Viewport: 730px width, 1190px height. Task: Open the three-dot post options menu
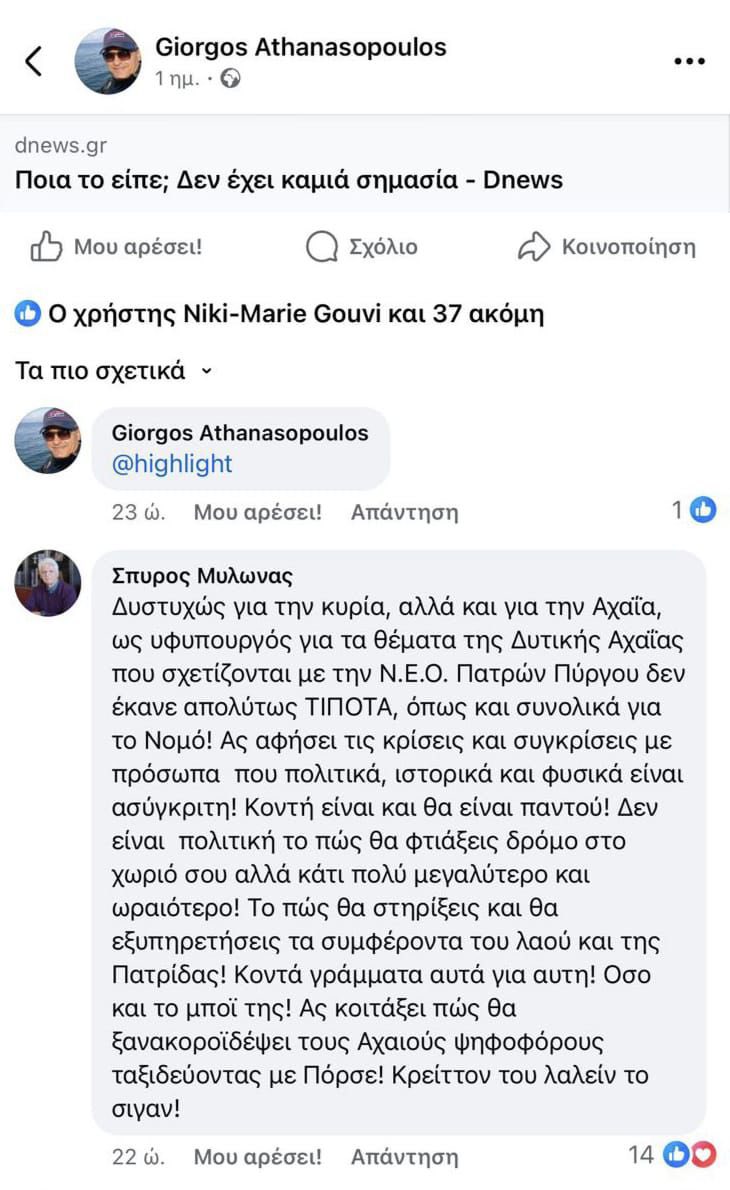click(x=690, y=61)
